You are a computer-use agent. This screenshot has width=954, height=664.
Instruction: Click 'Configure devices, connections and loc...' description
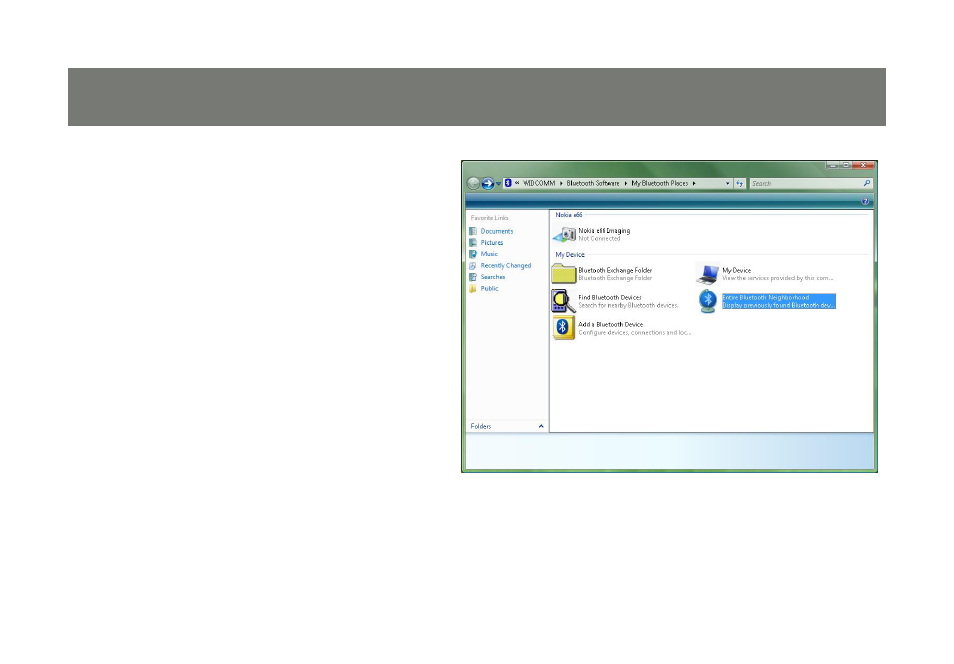coord(635,333)
